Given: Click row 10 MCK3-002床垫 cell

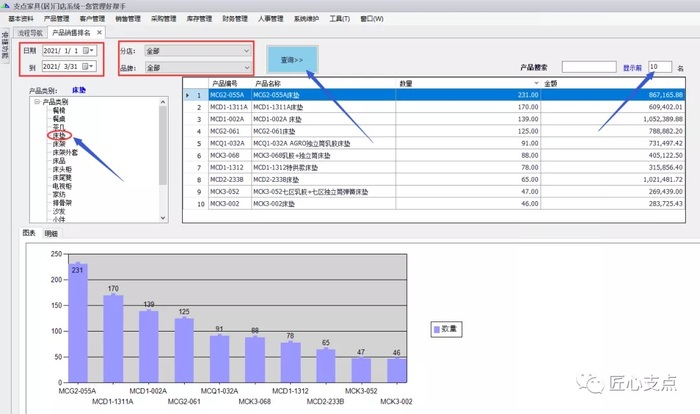Looking at the screenshot, I should 324,204.
